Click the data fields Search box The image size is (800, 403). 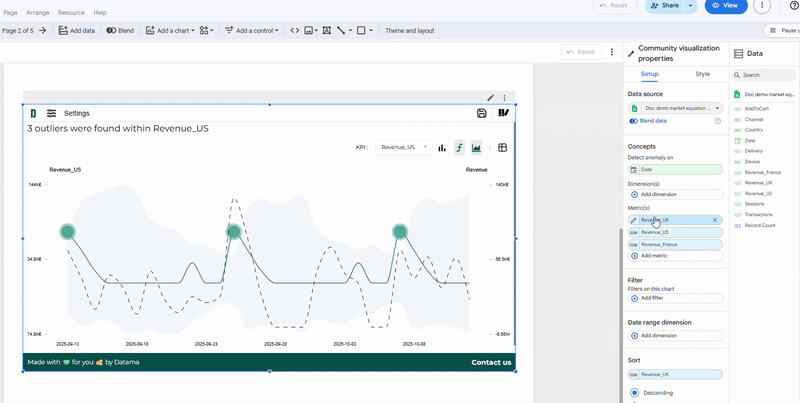coord(765,75)
